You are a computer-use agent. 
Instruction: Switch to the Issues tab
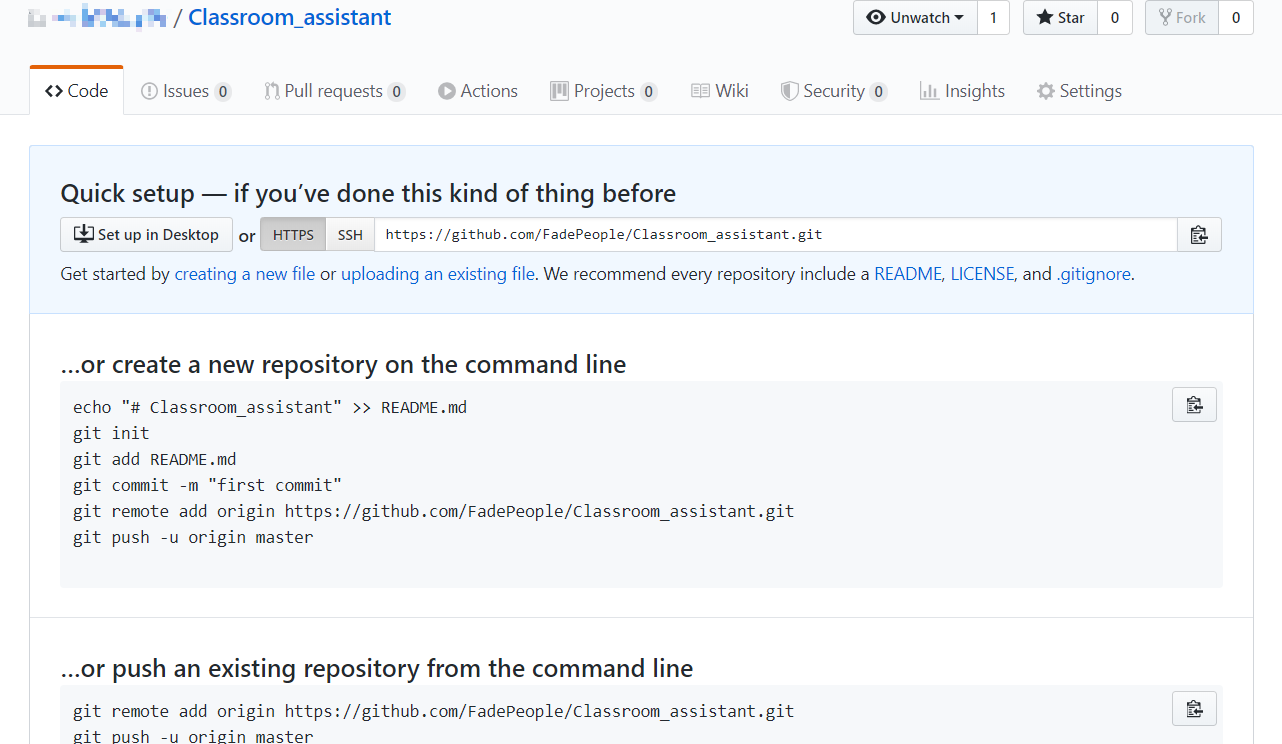pos(186,91)
